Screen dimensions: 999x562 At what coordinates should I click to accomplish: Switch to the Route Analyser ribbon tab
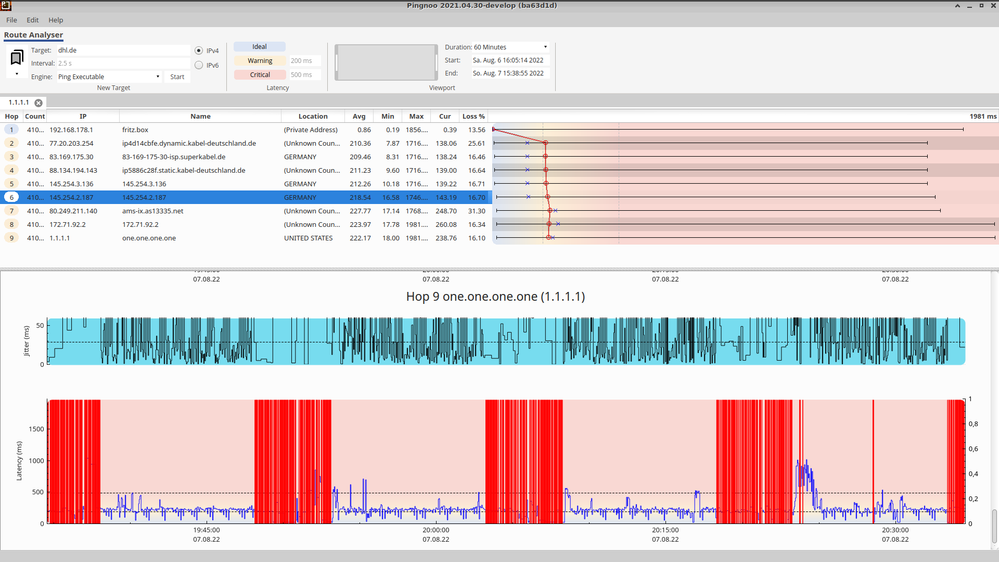[33, 35]
